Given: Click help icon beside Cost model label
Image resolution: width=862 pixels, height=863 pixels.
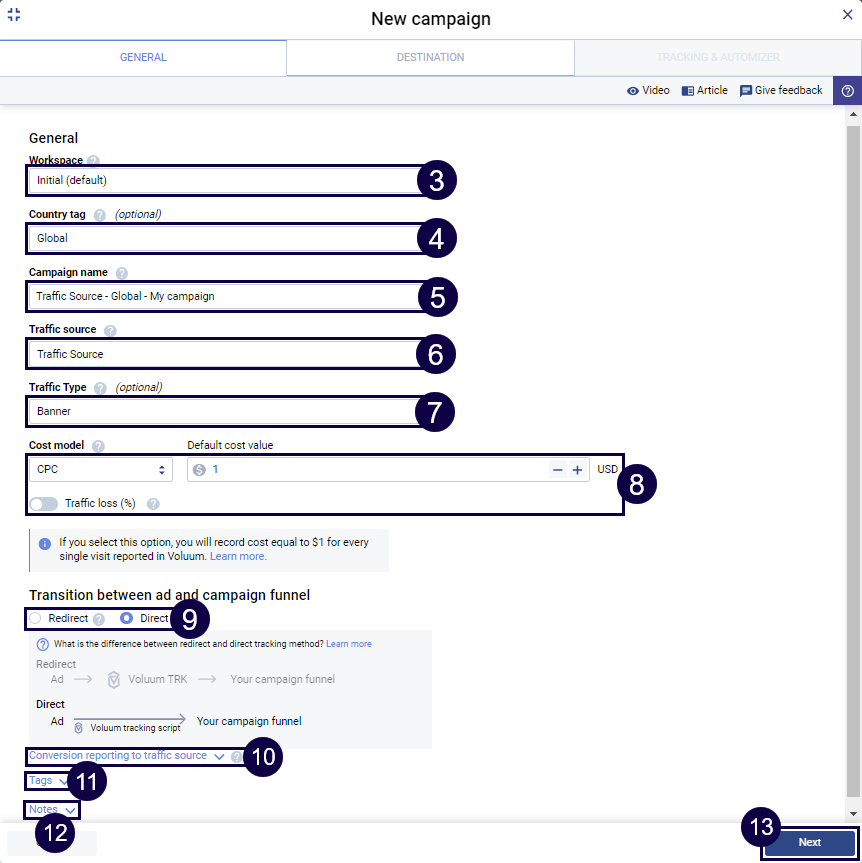Looking at the screenshot, I should 98,446.
